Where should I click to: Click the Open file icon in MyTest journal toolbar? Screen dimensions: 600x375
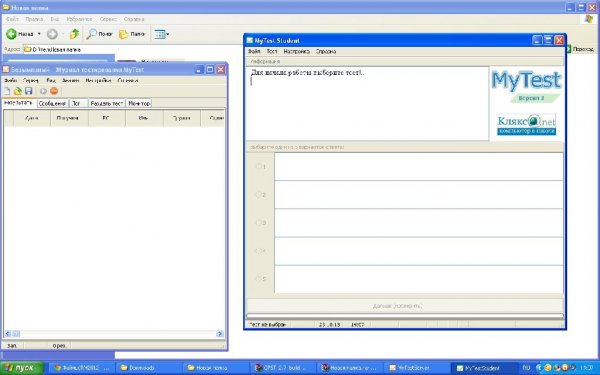click(18, 91)
